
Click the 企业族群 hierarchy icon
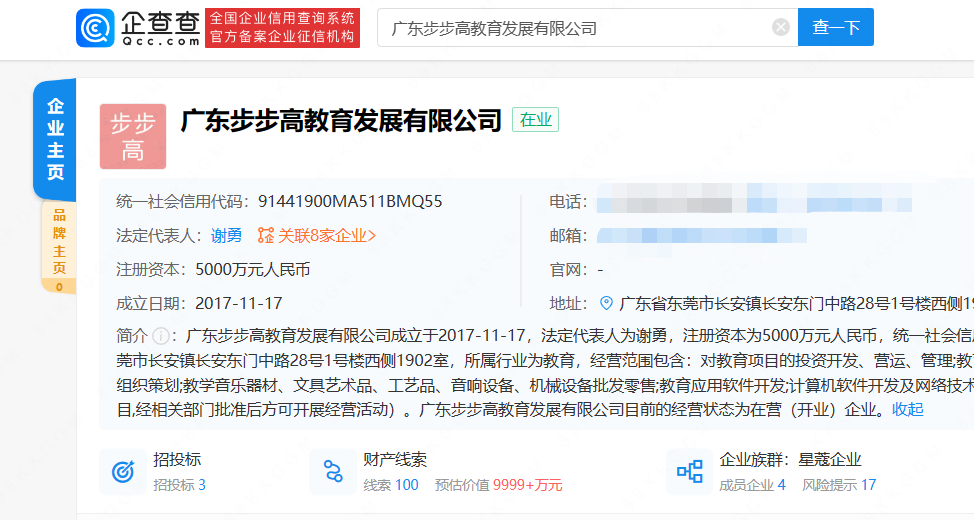click(x=690, y=472)
